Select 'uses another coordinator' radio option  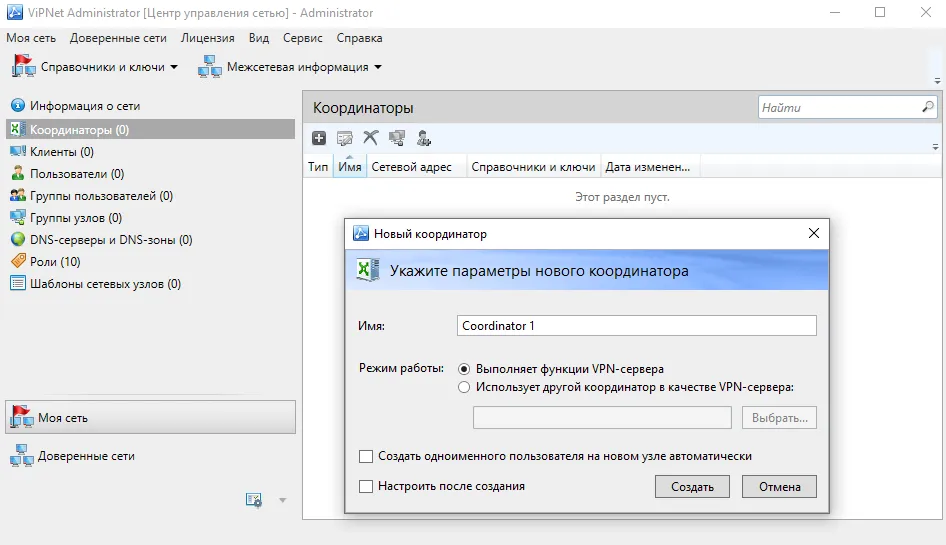pyautogui.click(x=463, y=387)
